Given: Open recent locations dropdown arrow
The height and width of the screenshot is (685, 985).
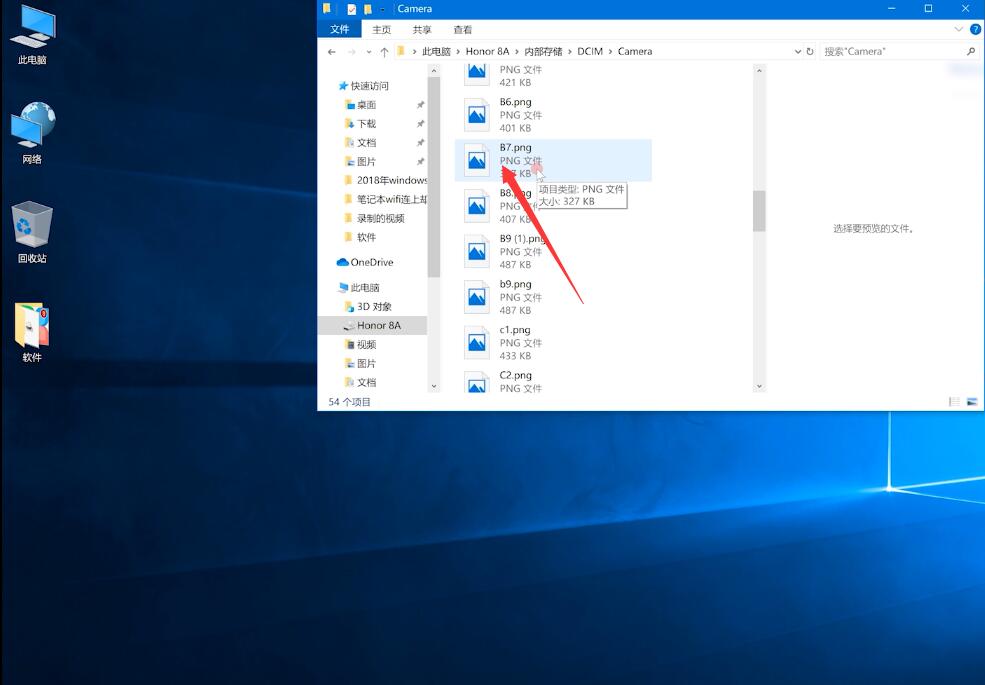Looking at the screenshot, I should [x=369, y=52].
